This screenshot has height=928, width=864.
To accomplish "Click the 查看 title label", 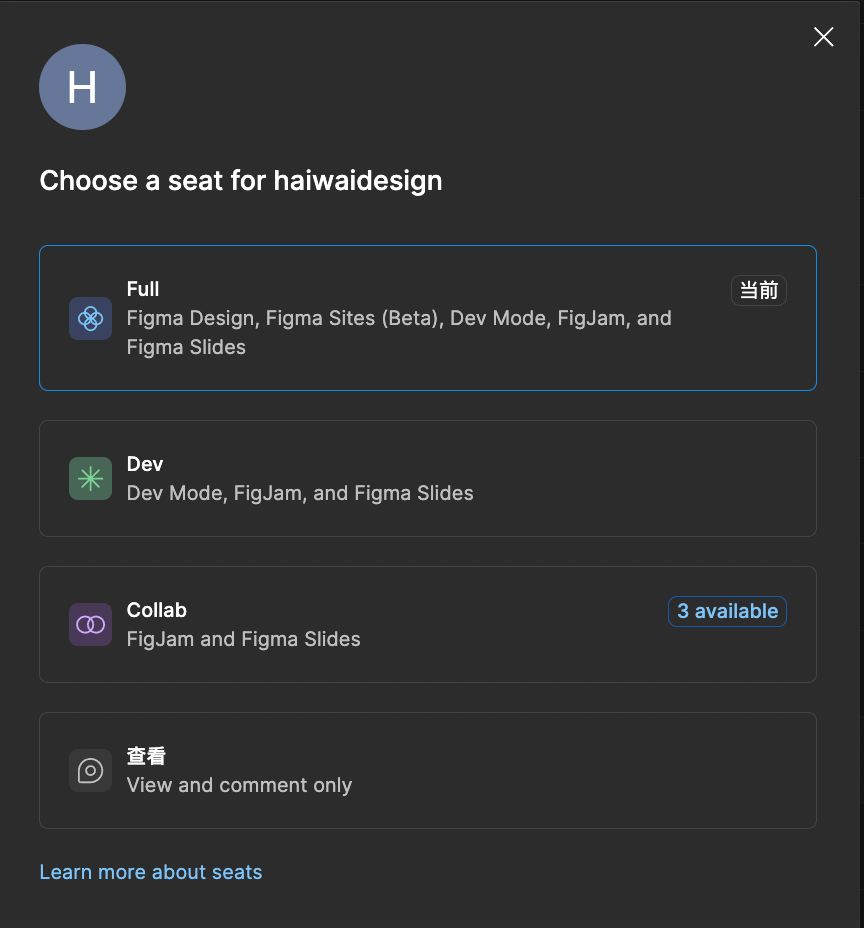I will 146,756.
